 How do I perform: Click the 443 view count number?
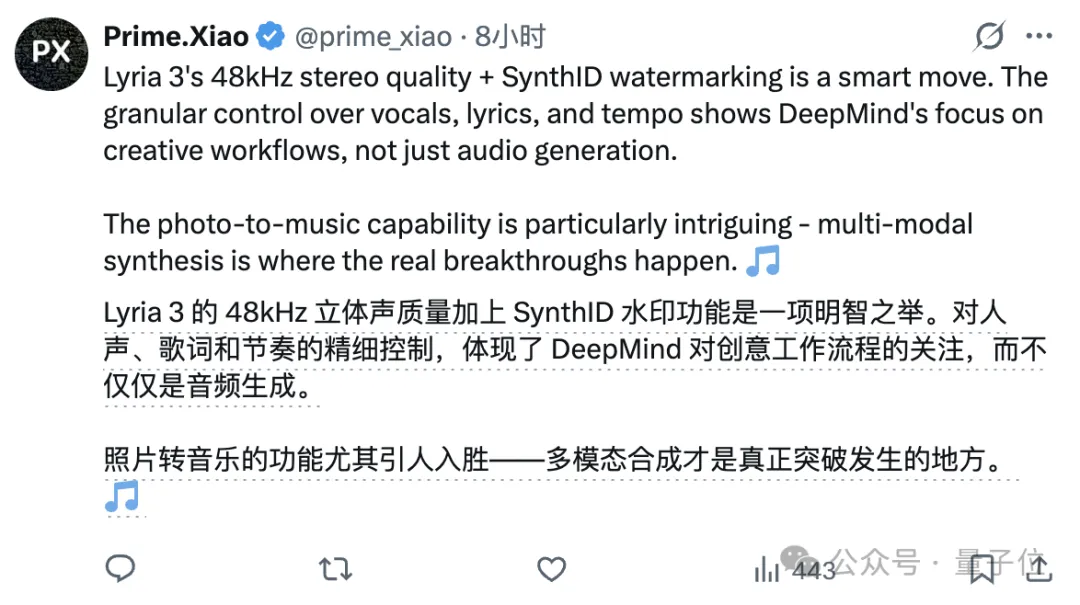813,570
